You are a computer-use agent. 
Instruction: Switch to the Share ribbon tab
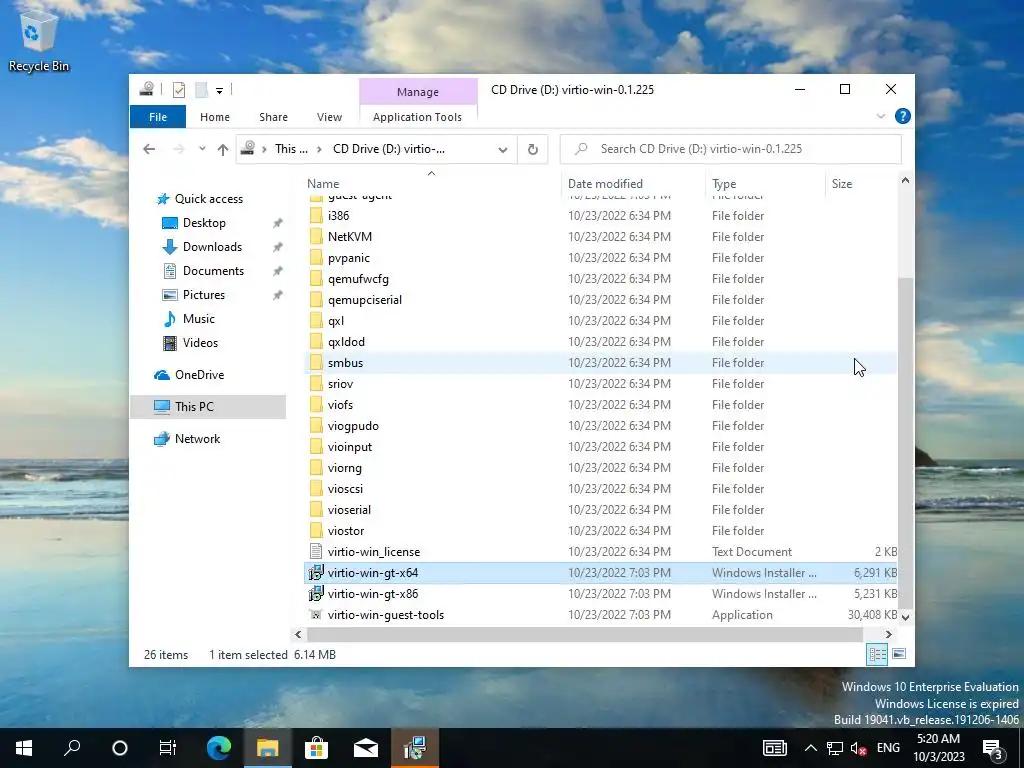pos(273,117)
